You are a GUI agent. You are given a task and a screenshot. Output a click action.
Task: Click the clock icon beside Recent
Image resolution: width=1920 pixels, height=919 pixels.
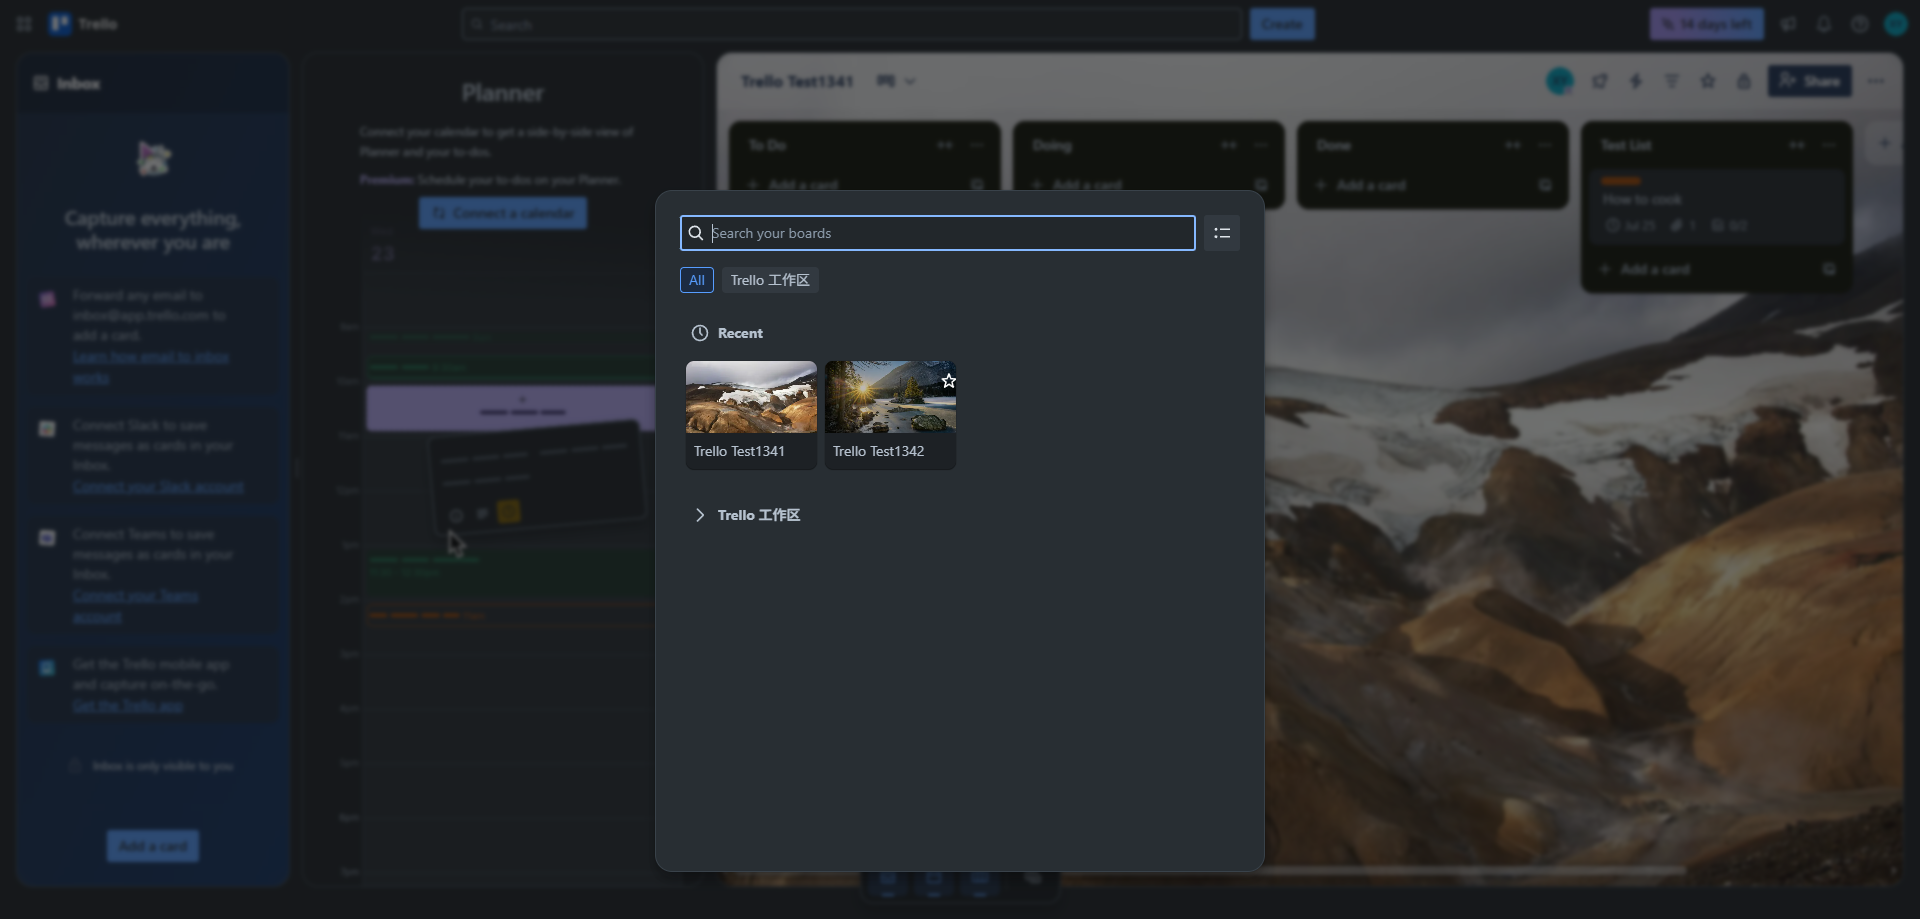(700, 333)
